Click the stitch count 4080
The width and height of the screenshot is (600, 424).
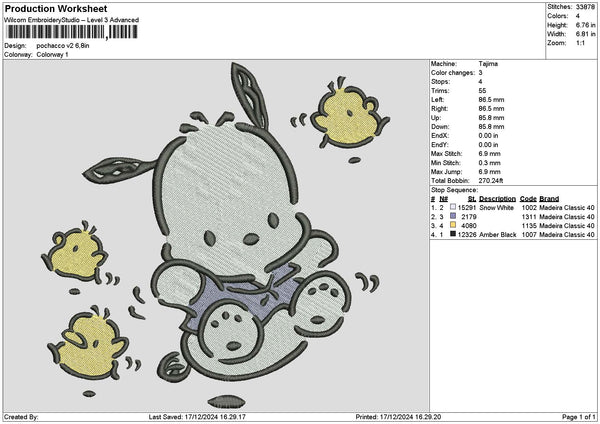(469, 226)
